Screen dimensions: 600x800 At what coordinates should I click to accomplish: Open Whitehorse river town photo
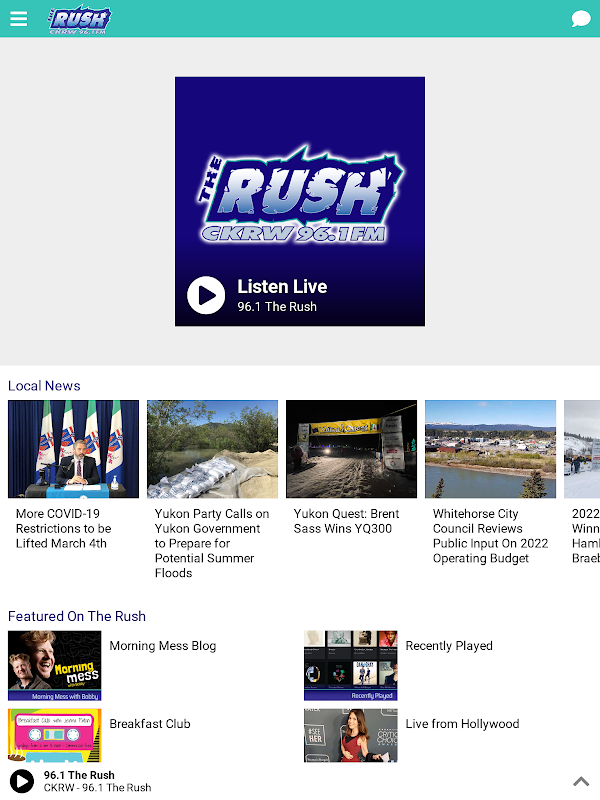pyautogui.click(x=490, y=449)
